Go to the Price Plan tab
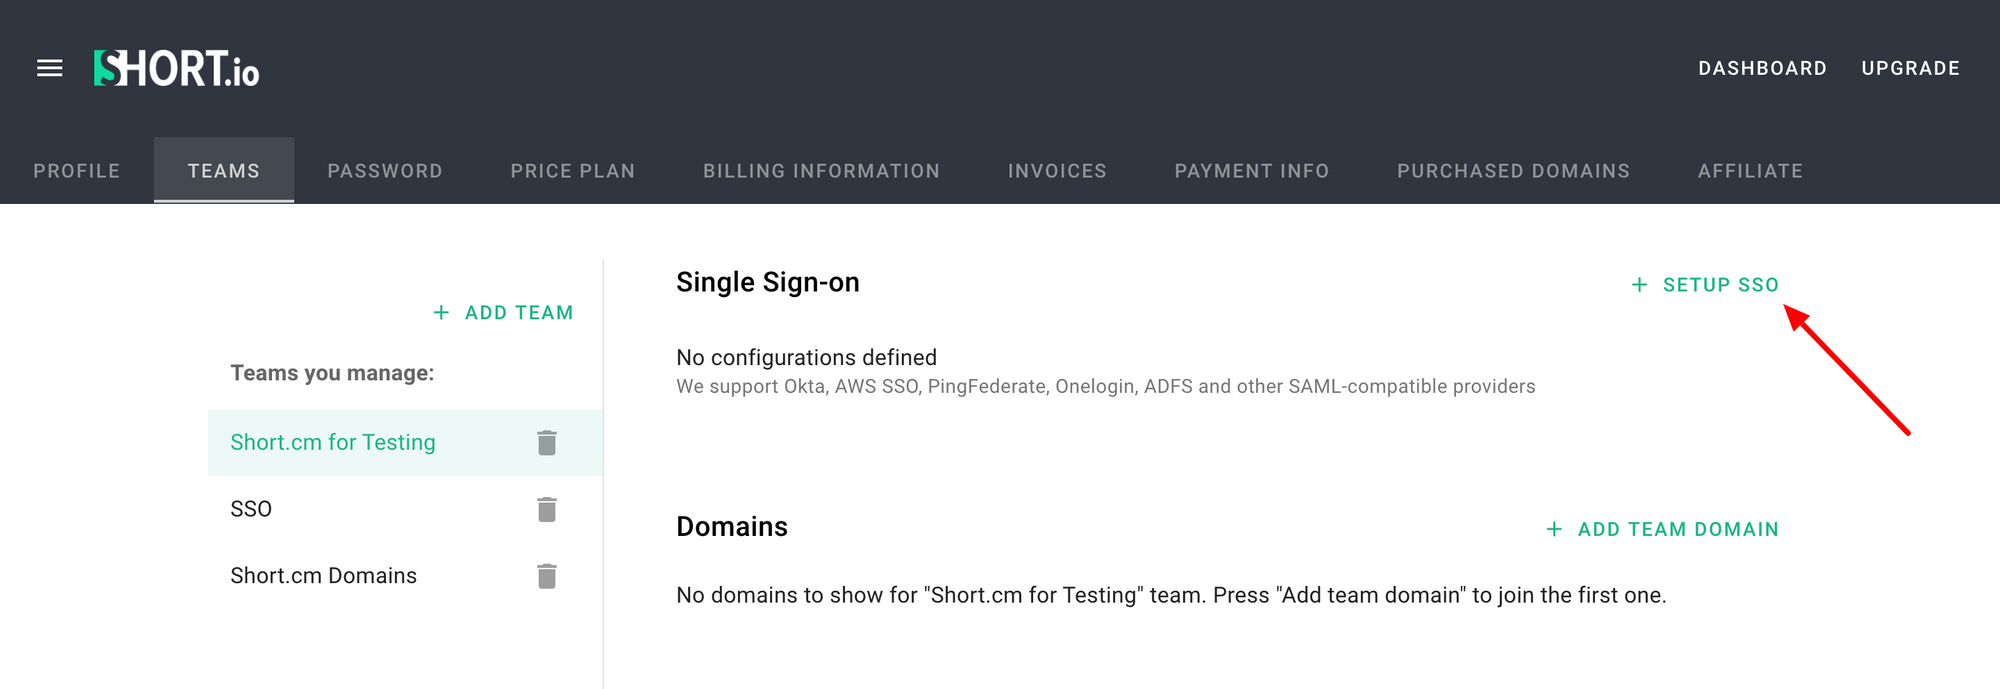 (573, 171)
